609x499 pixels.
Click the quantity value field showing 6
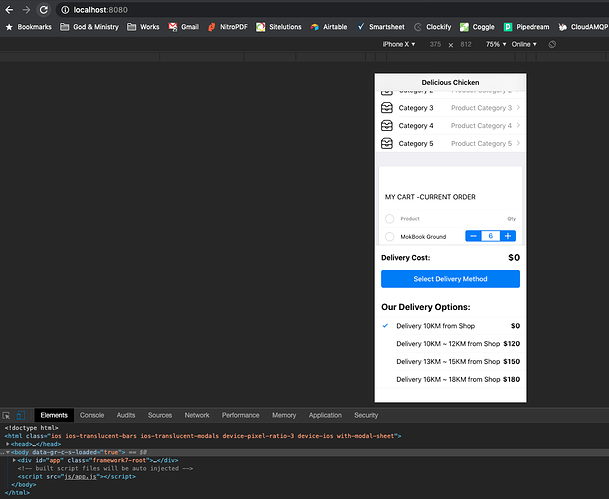coord(491,236)
